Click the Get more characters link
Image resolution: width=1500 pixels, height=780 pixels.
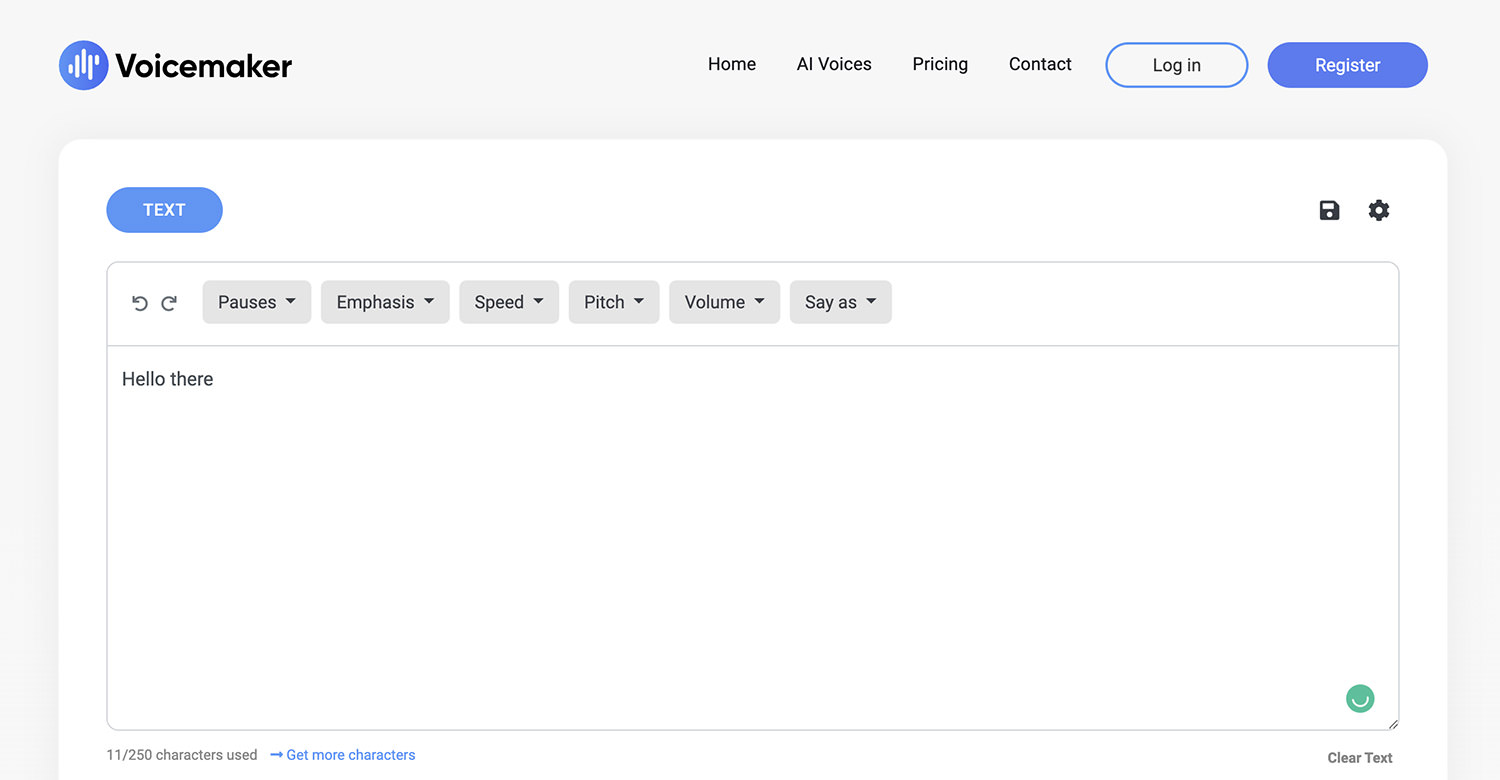coord(343,755)
